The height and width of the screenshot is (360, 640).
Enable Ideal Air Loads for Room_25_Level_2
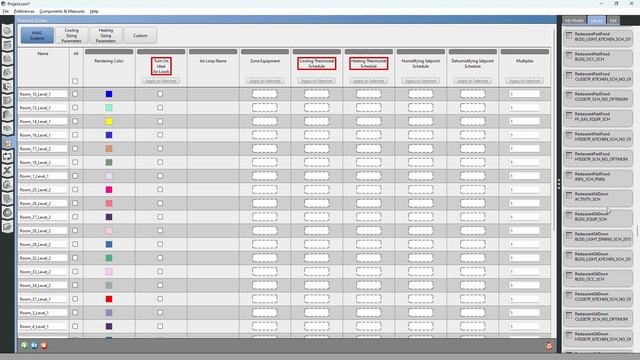point(160,189)
